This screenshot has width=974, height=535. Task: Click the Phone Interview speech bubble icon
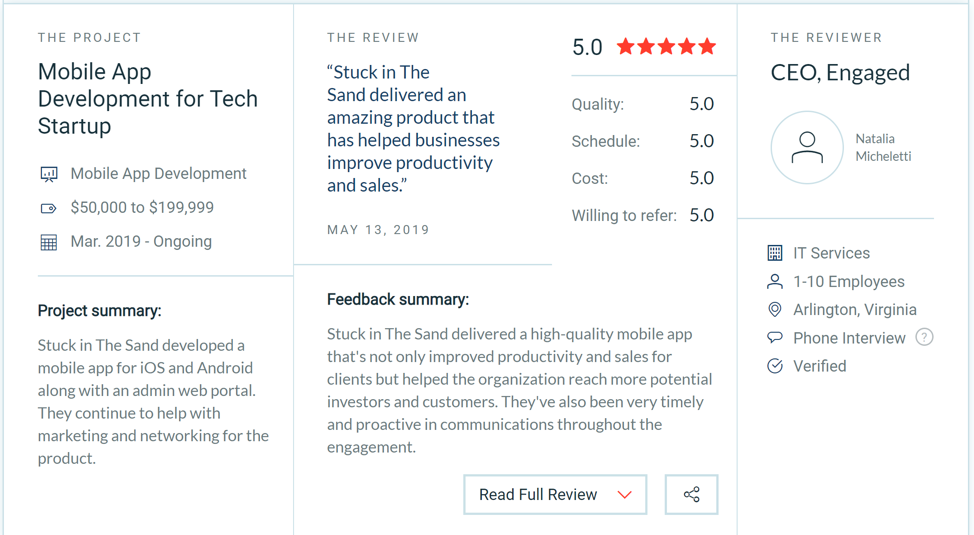(775, 337)
